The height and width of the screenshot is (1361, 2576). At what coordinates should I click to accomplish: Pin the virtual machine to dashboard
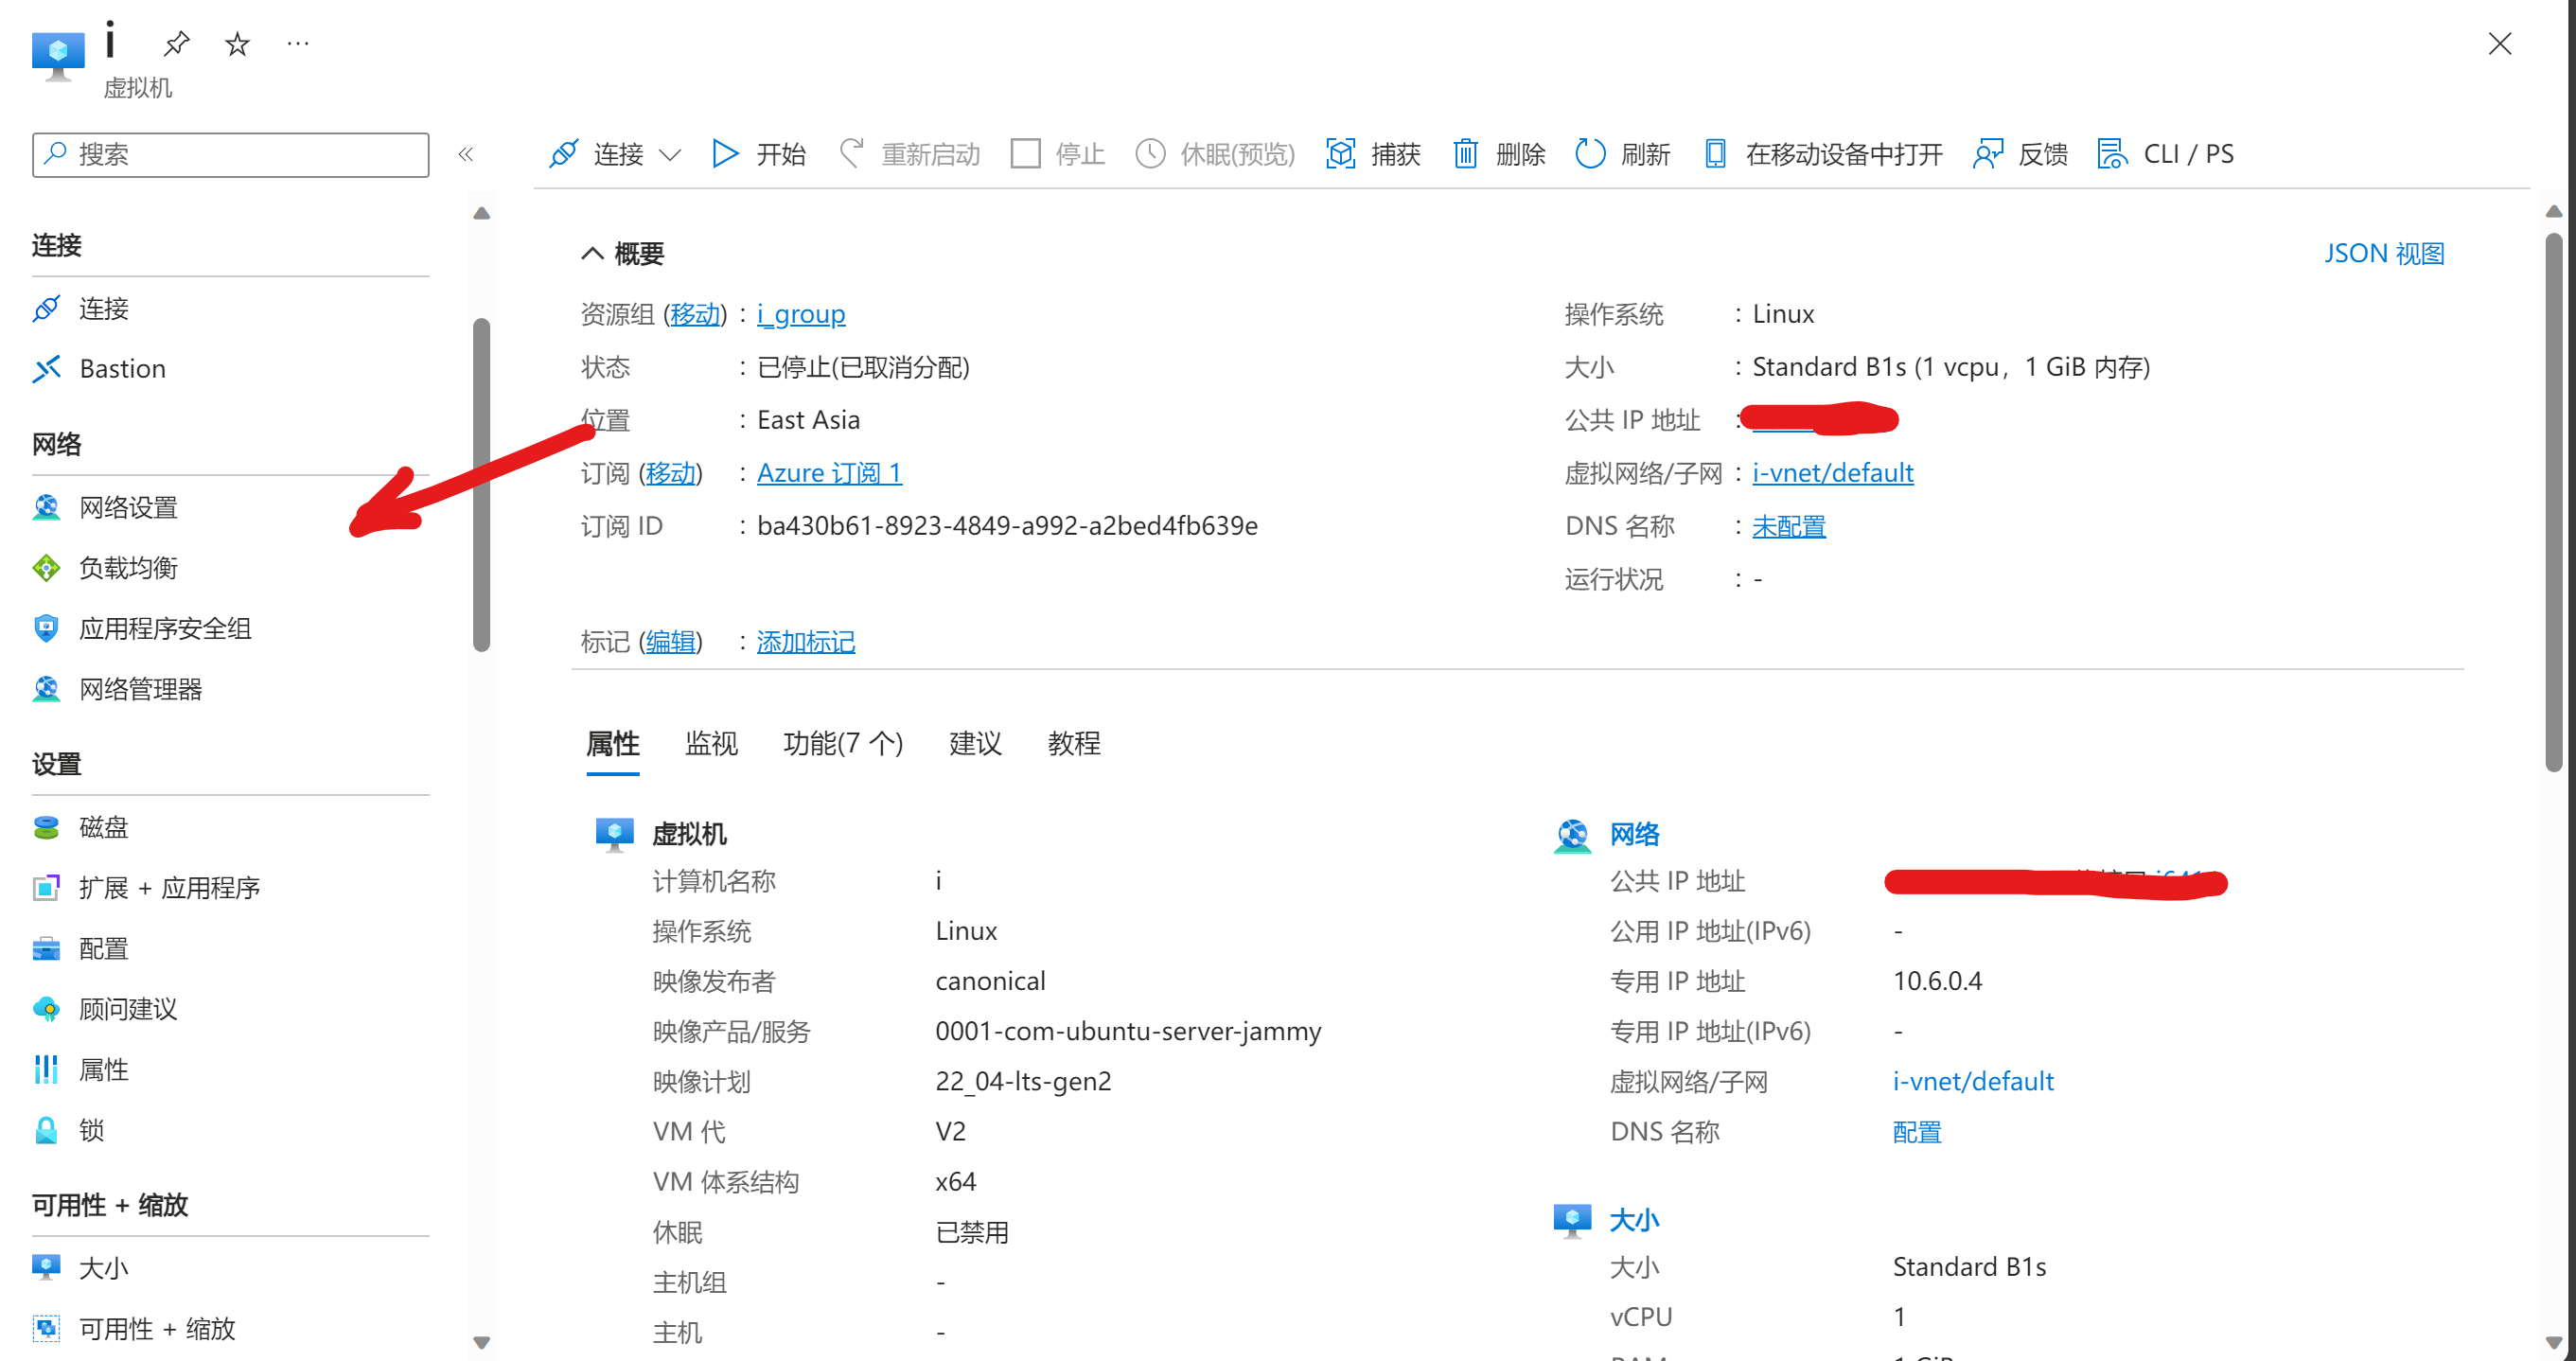[177, 43]
